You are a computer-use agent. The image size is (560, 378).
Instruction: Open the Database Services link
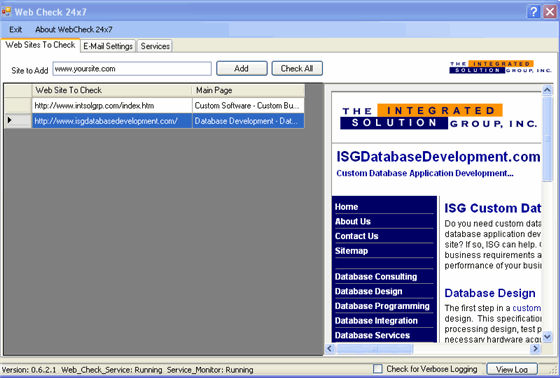(x=372, y=335)
